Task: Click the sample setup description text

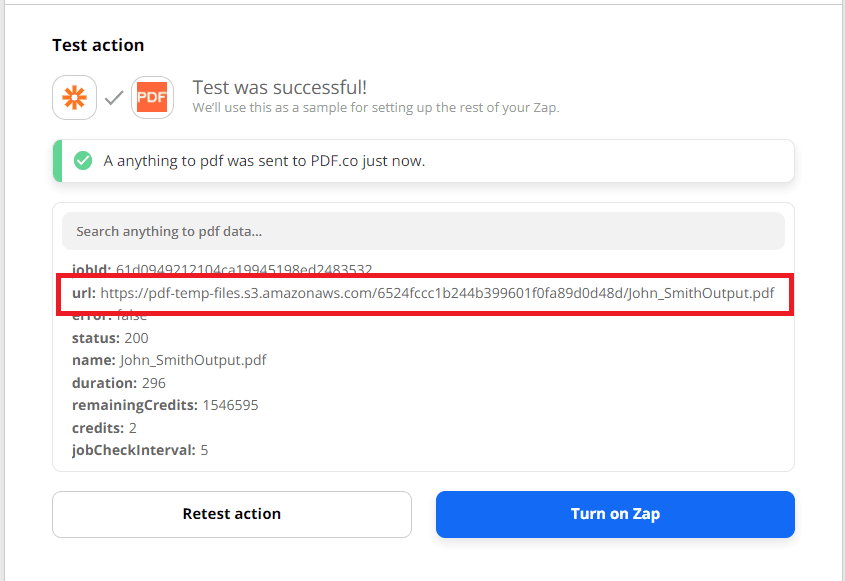Action: click(375, 108)
